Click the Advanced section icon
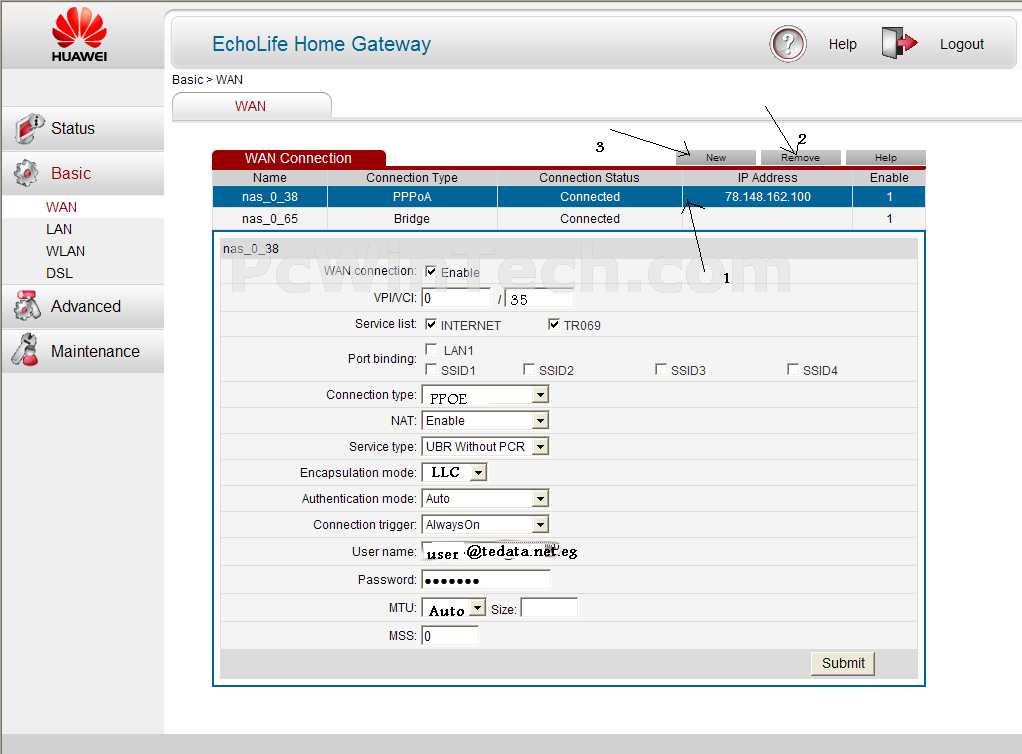 (28, 306)
